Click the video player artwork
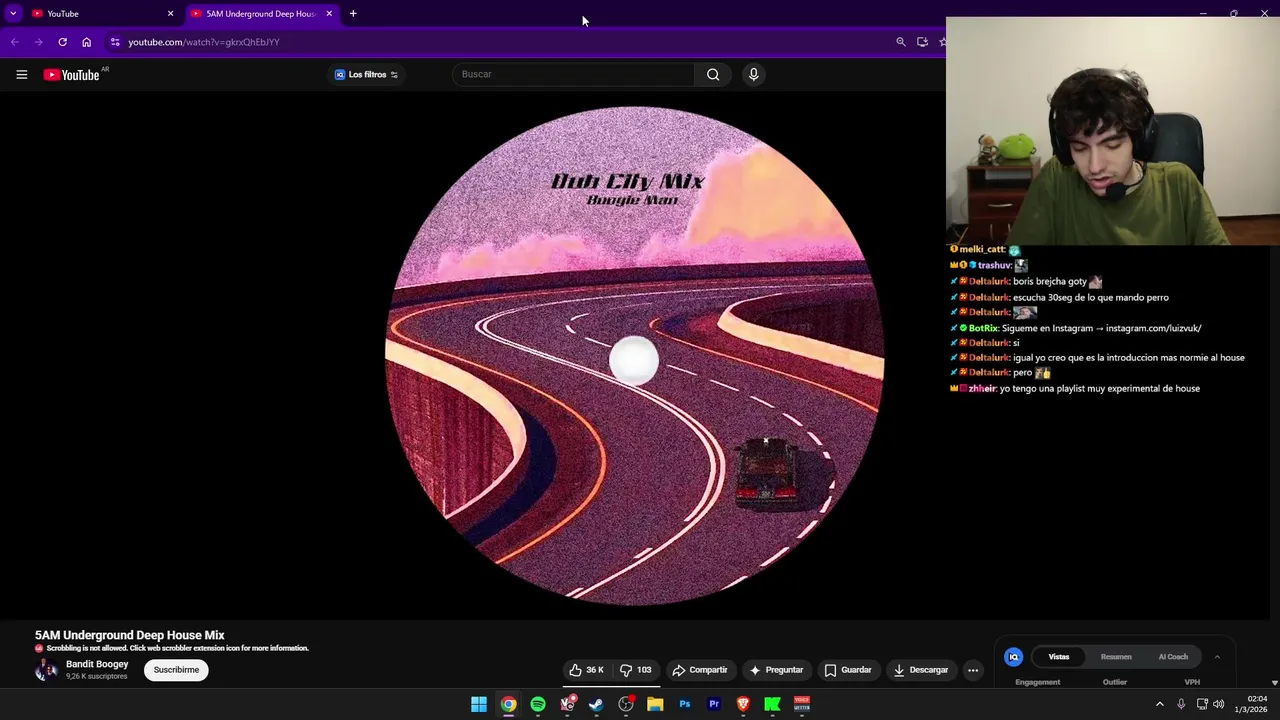The width and height of the screenshot is (1280, 720). click(x=634, y=355)
